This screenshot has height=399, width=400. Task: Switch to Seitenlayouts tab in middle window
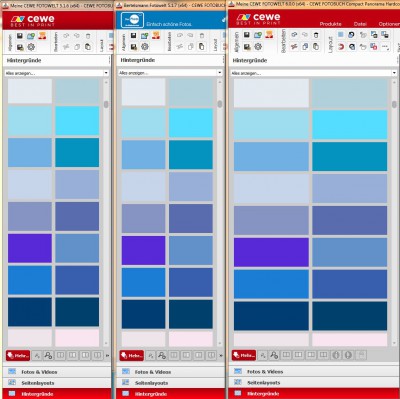click(170, 383)
